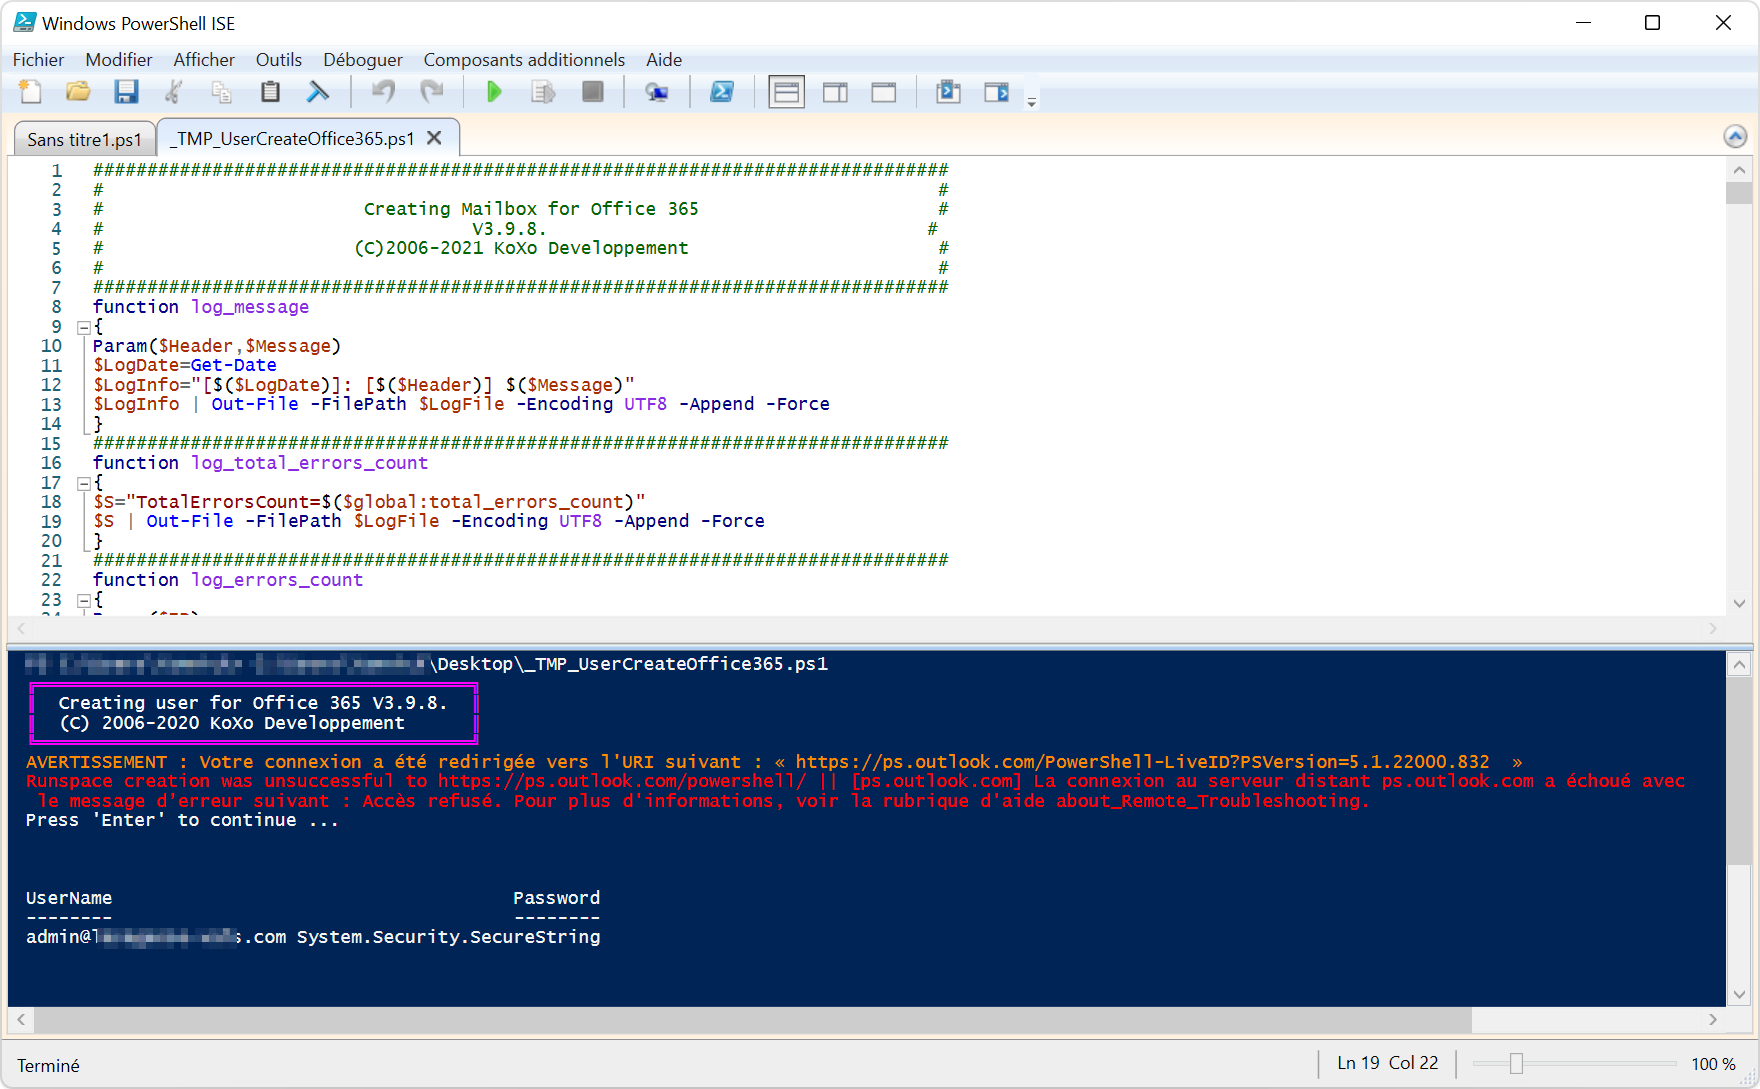Collapse the code block at line 17

click(x=84, y=483)
